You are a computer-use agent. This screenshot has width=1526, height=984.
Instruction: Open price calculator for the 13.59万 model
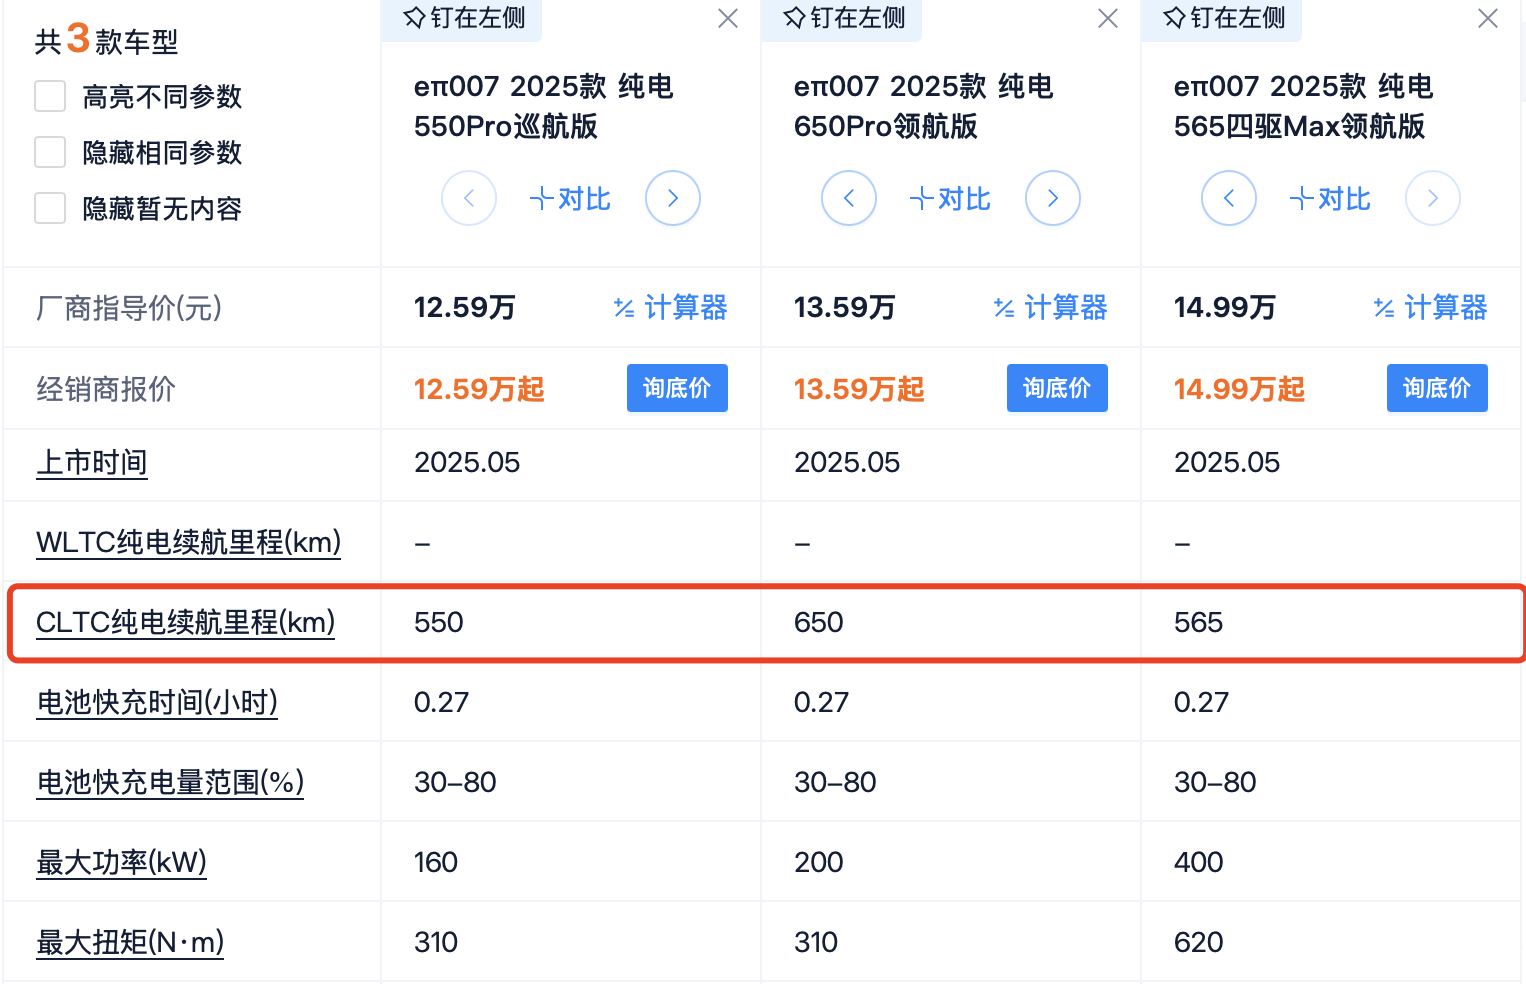tap(1050, 307)
